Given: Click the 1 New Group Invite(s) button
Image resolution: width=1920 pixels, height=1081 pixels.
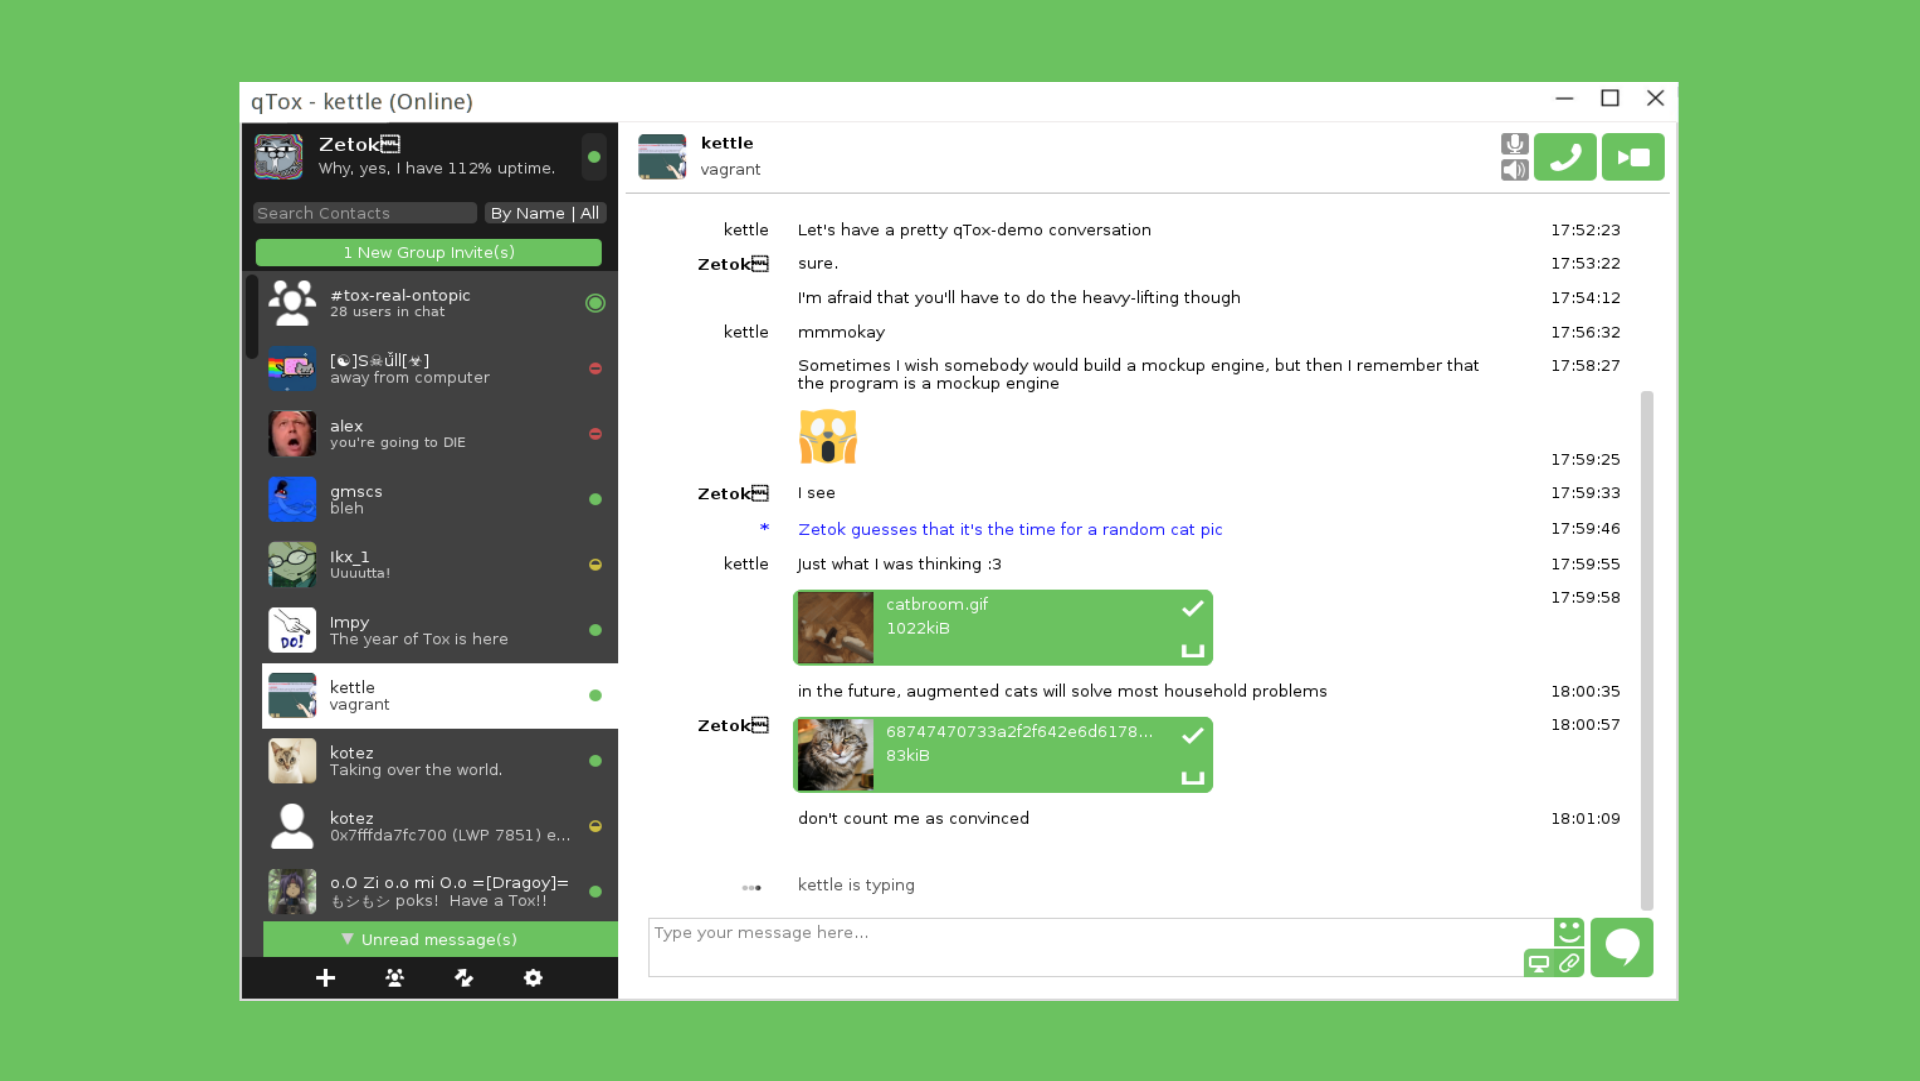Looking at the screenshot, I should [x=429, y=252].
